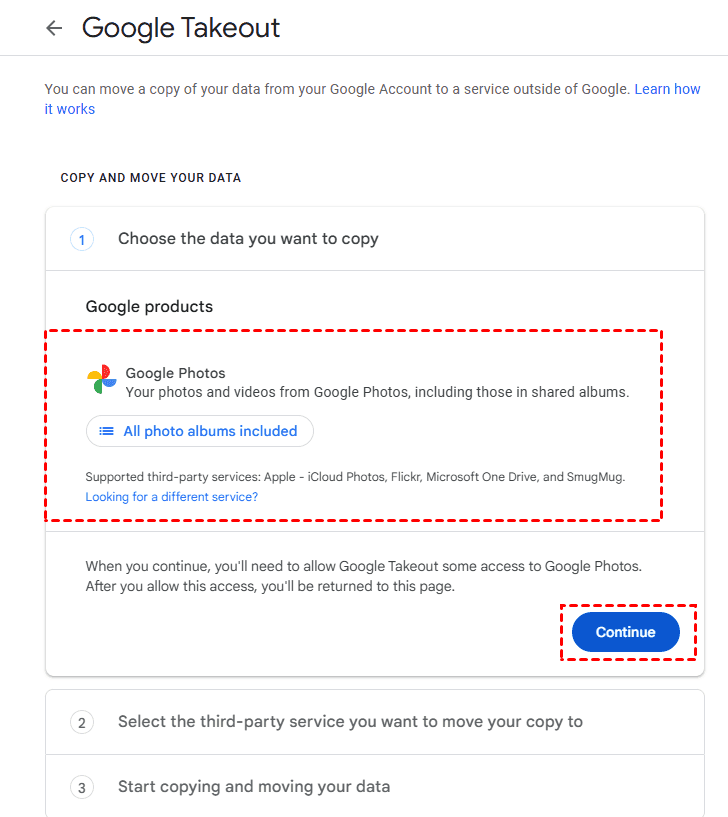Click the step 1 number circle

[81, 239]
